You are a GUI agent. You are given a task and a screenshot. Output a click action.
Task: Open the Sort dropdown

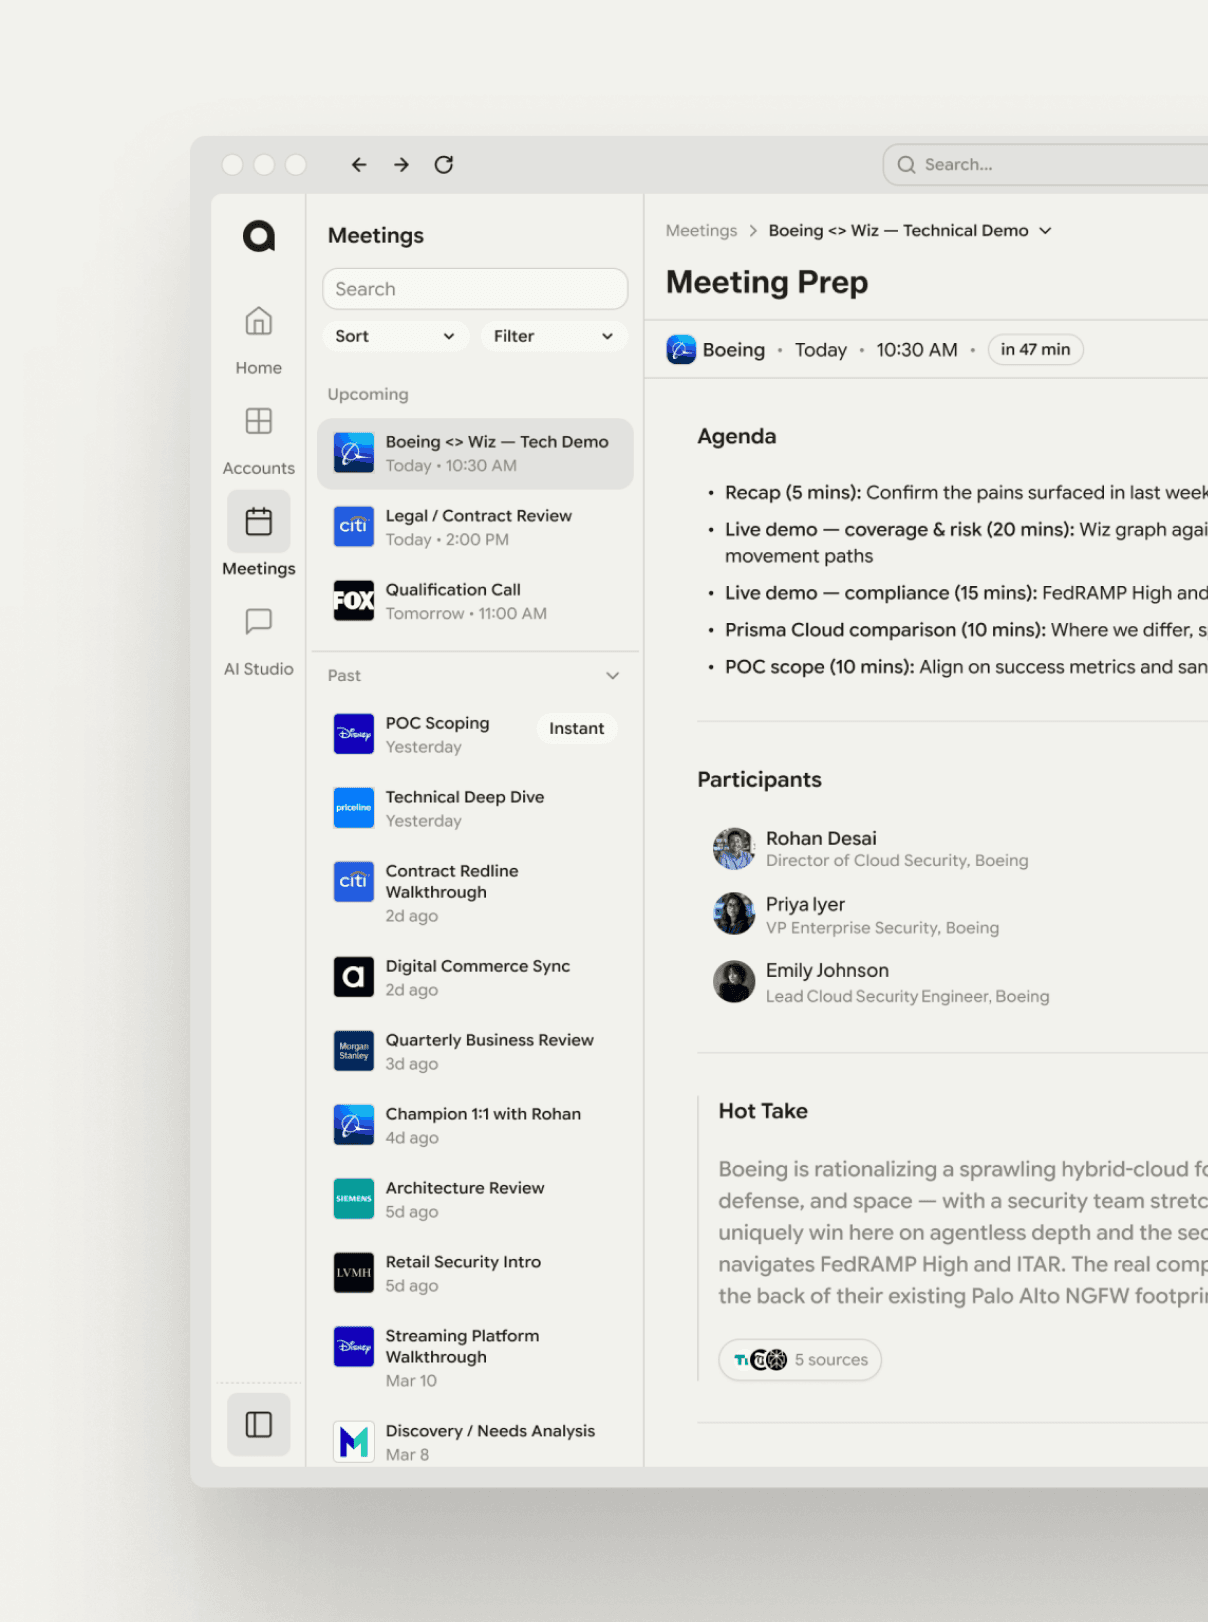395,336
